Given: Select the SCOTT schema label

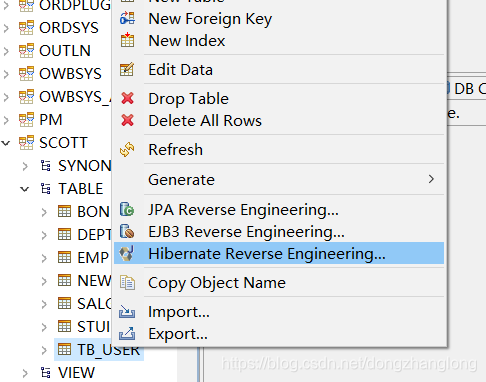Looking at the screenshot, I should pos(63,143).
